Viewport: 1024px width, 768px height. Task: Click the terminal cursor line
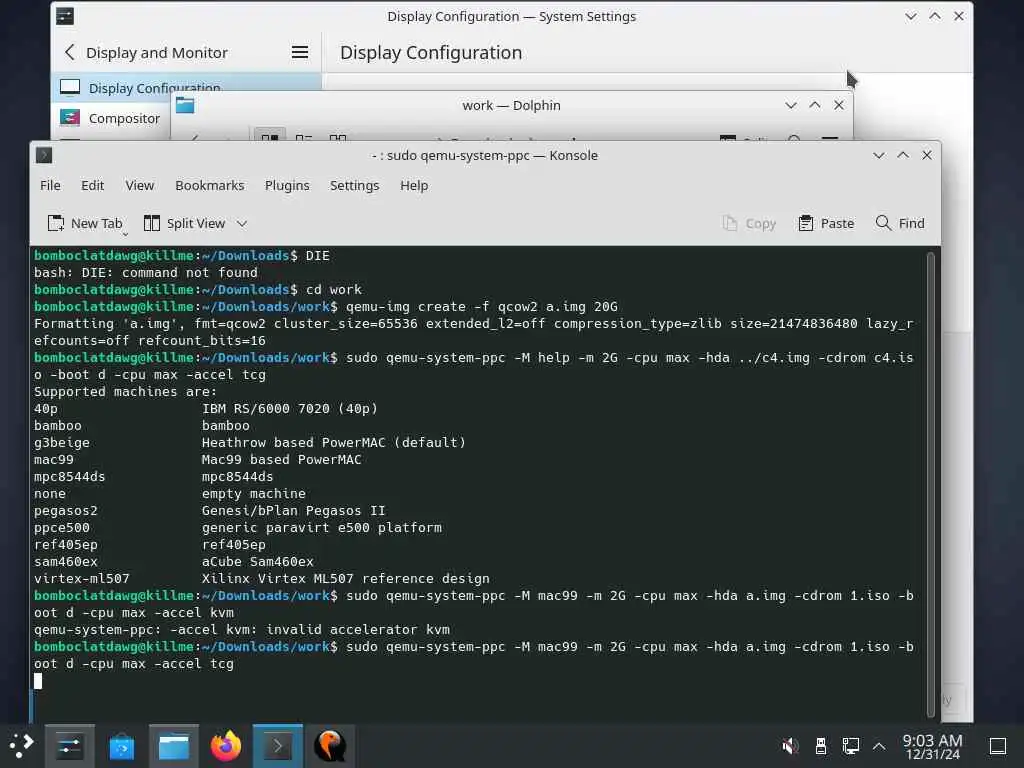[38, 680]
